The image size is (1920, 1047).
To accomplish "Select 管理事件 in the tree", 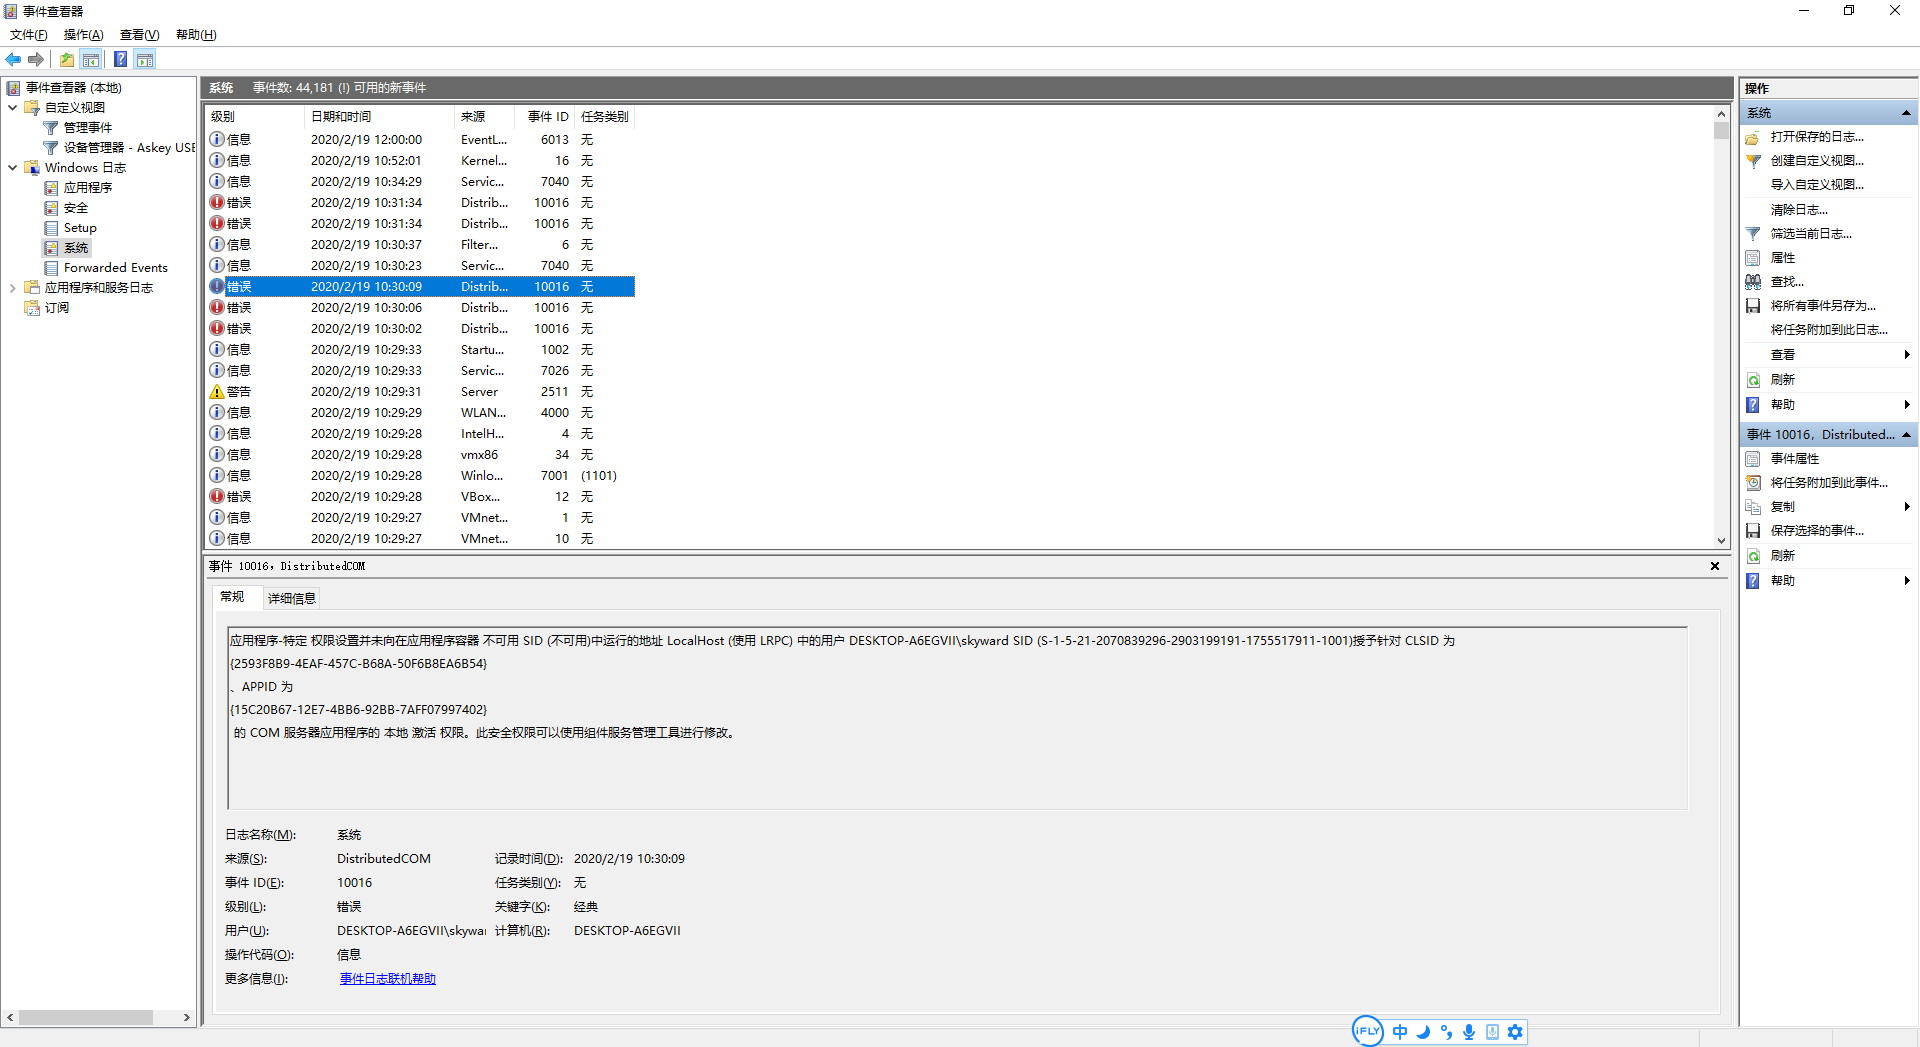I will 88,128.
